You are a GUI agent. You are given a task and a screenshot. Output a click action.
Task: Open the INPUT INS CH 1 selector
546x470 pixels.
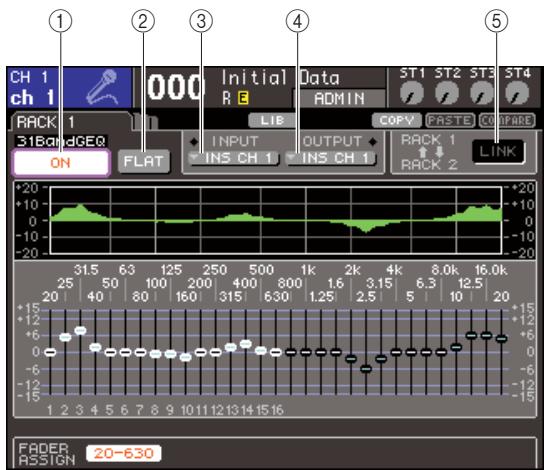[x=233, y=158]
